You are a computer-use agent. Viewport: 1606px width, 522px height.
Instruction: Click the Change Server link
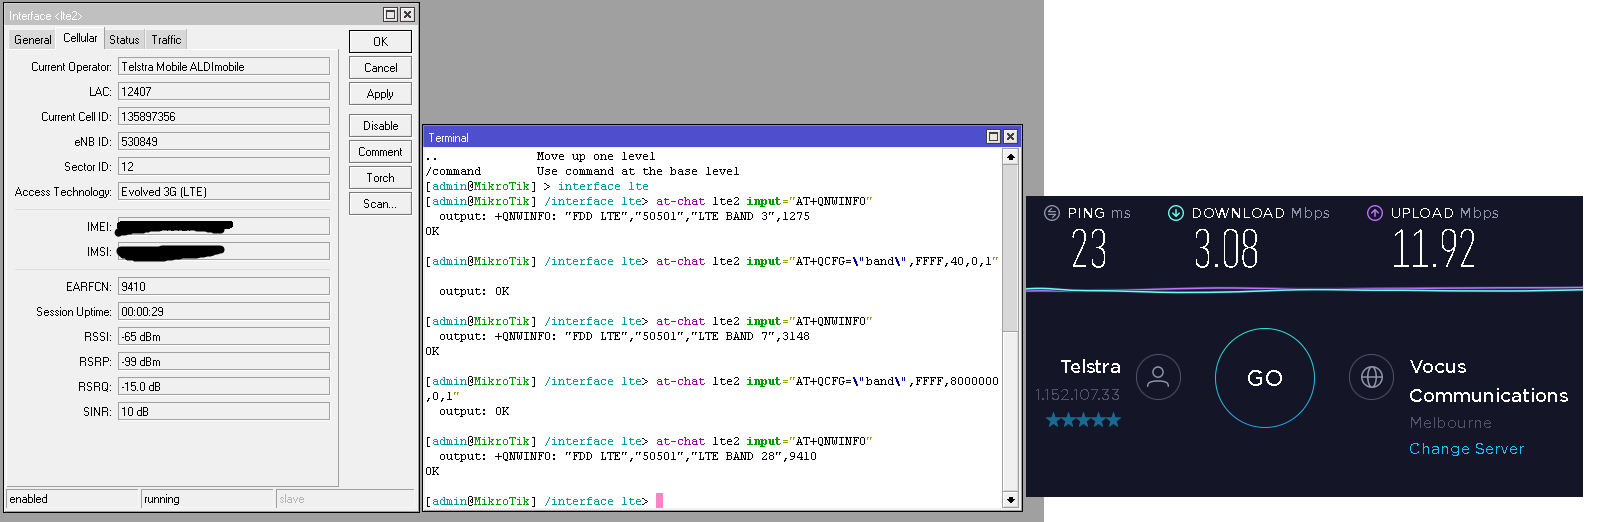[x=1466, y=449]
